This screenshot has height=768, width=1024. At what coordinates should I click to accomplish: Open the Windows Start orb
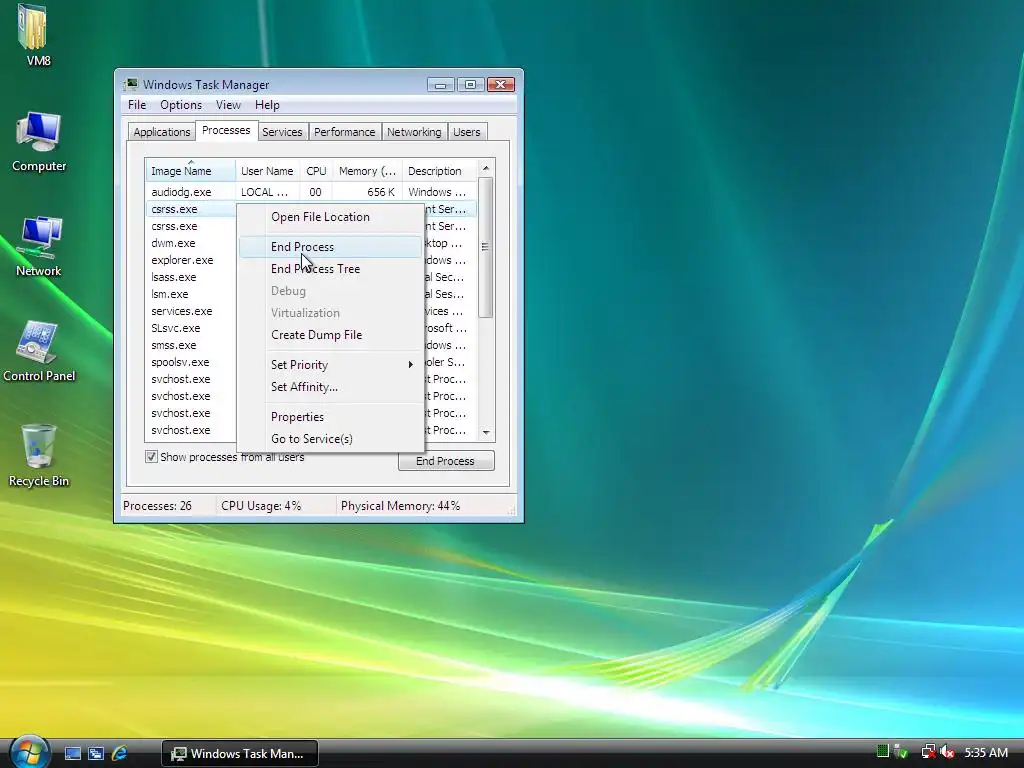pyautogui.click(x=29, y=752)
